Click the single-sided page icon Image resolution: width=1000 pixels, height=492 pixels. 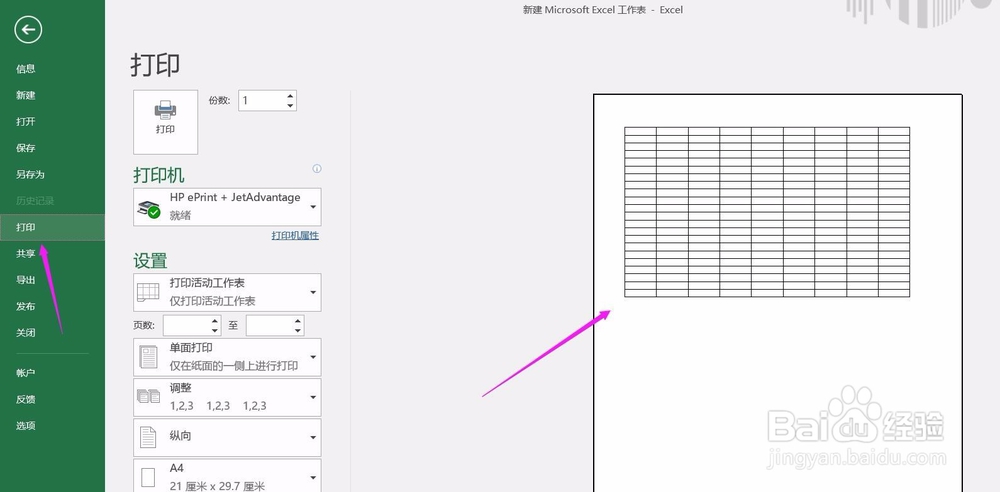click(x=149, y=357)
